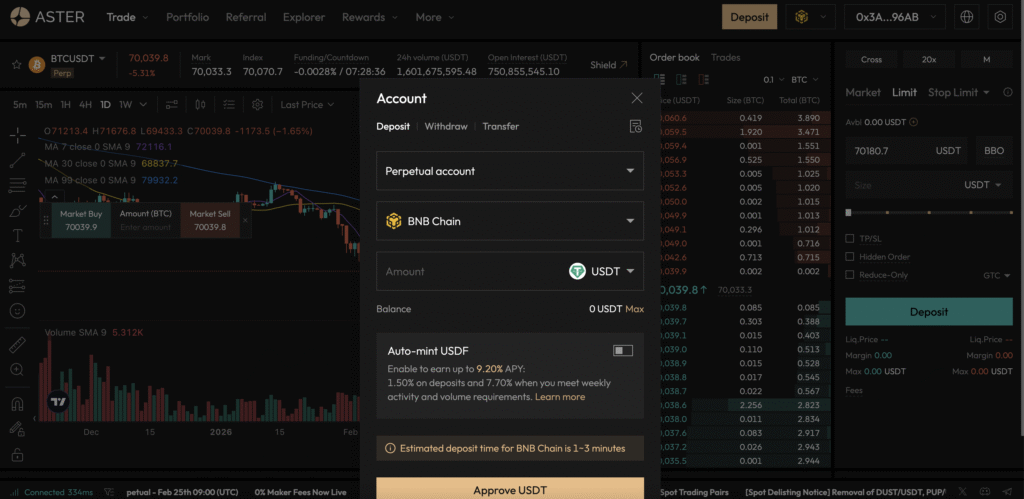Open the forecasting and measurement tool
Viewport: 1024px width, 499px height.
(x=18, y=286)
